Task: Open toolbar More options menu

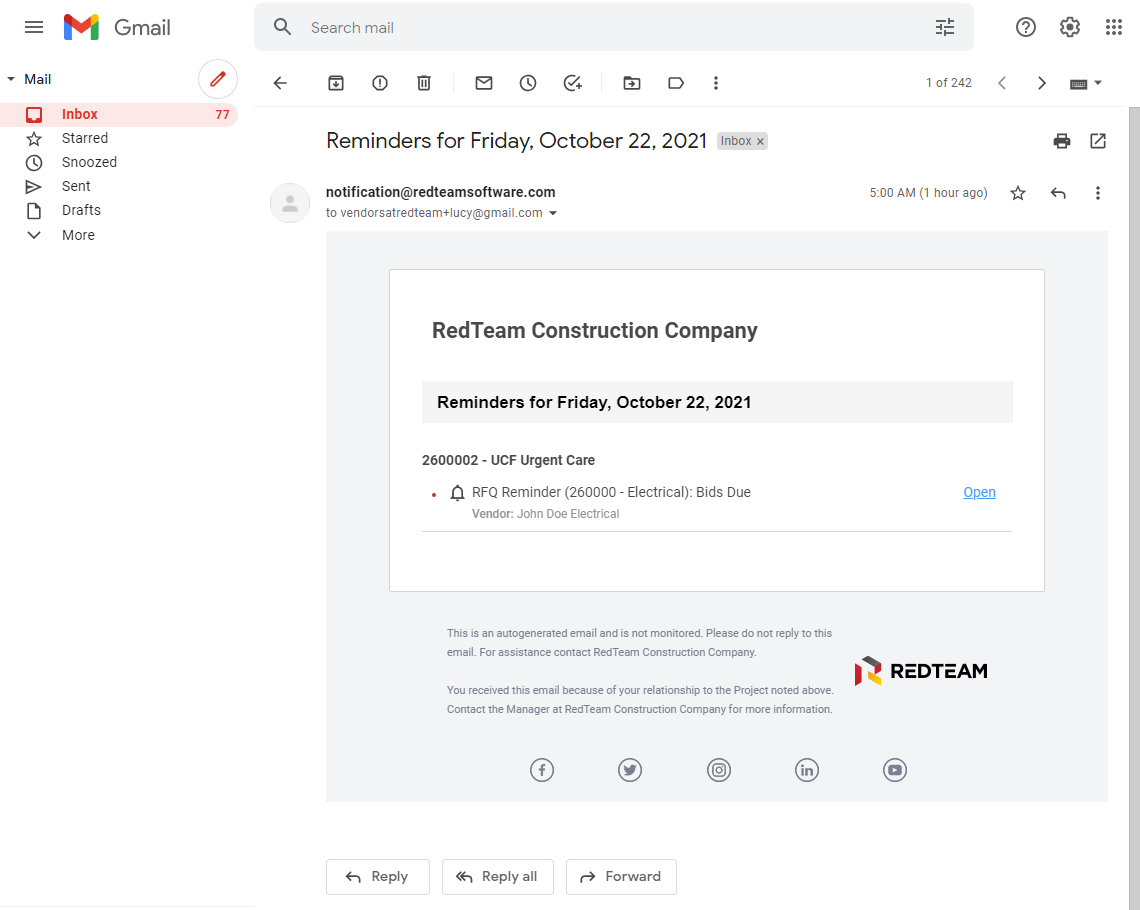Action: 715,83
